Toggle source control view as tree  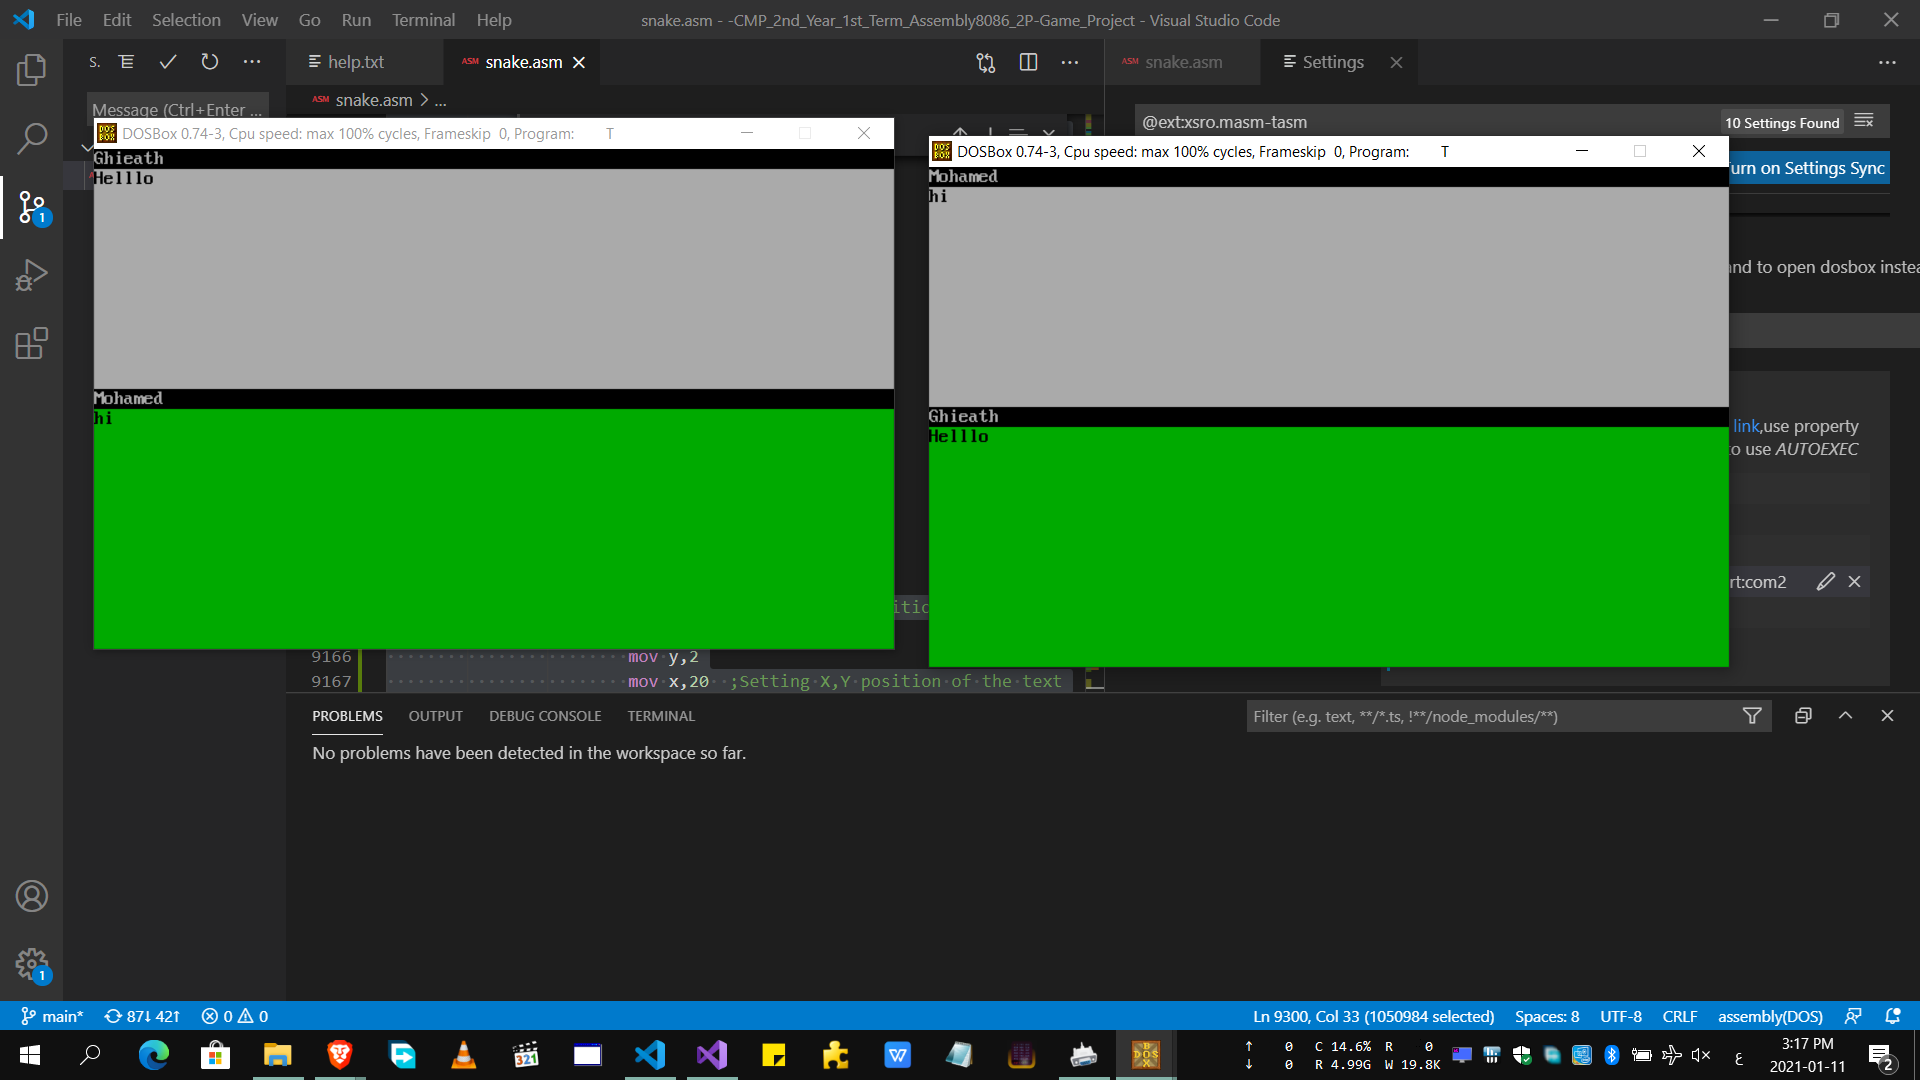126,62
